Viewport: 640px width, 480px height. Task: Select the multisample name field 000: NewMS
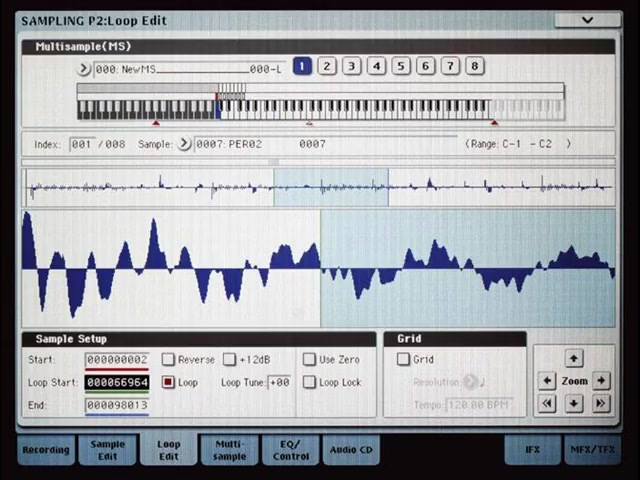pyautogui.click(x=189, y=69)
